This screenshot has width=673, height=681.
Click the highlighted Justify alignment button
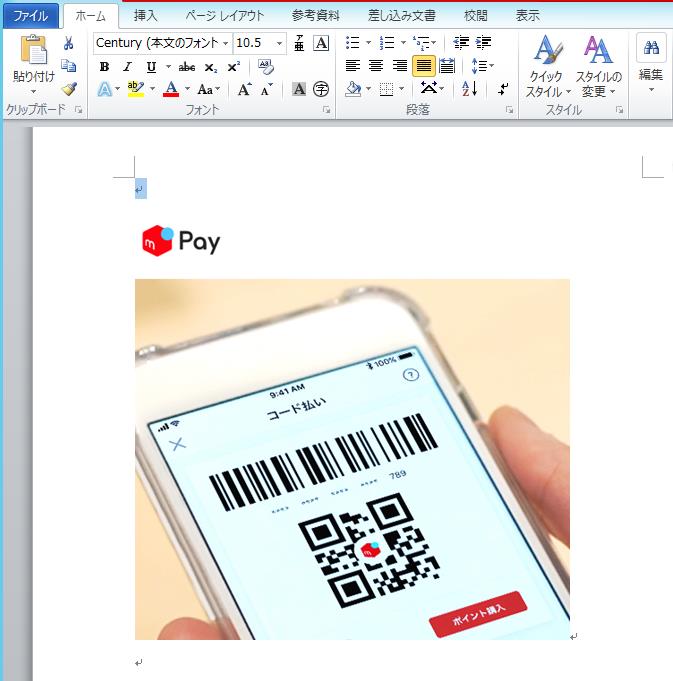(424, 66)
